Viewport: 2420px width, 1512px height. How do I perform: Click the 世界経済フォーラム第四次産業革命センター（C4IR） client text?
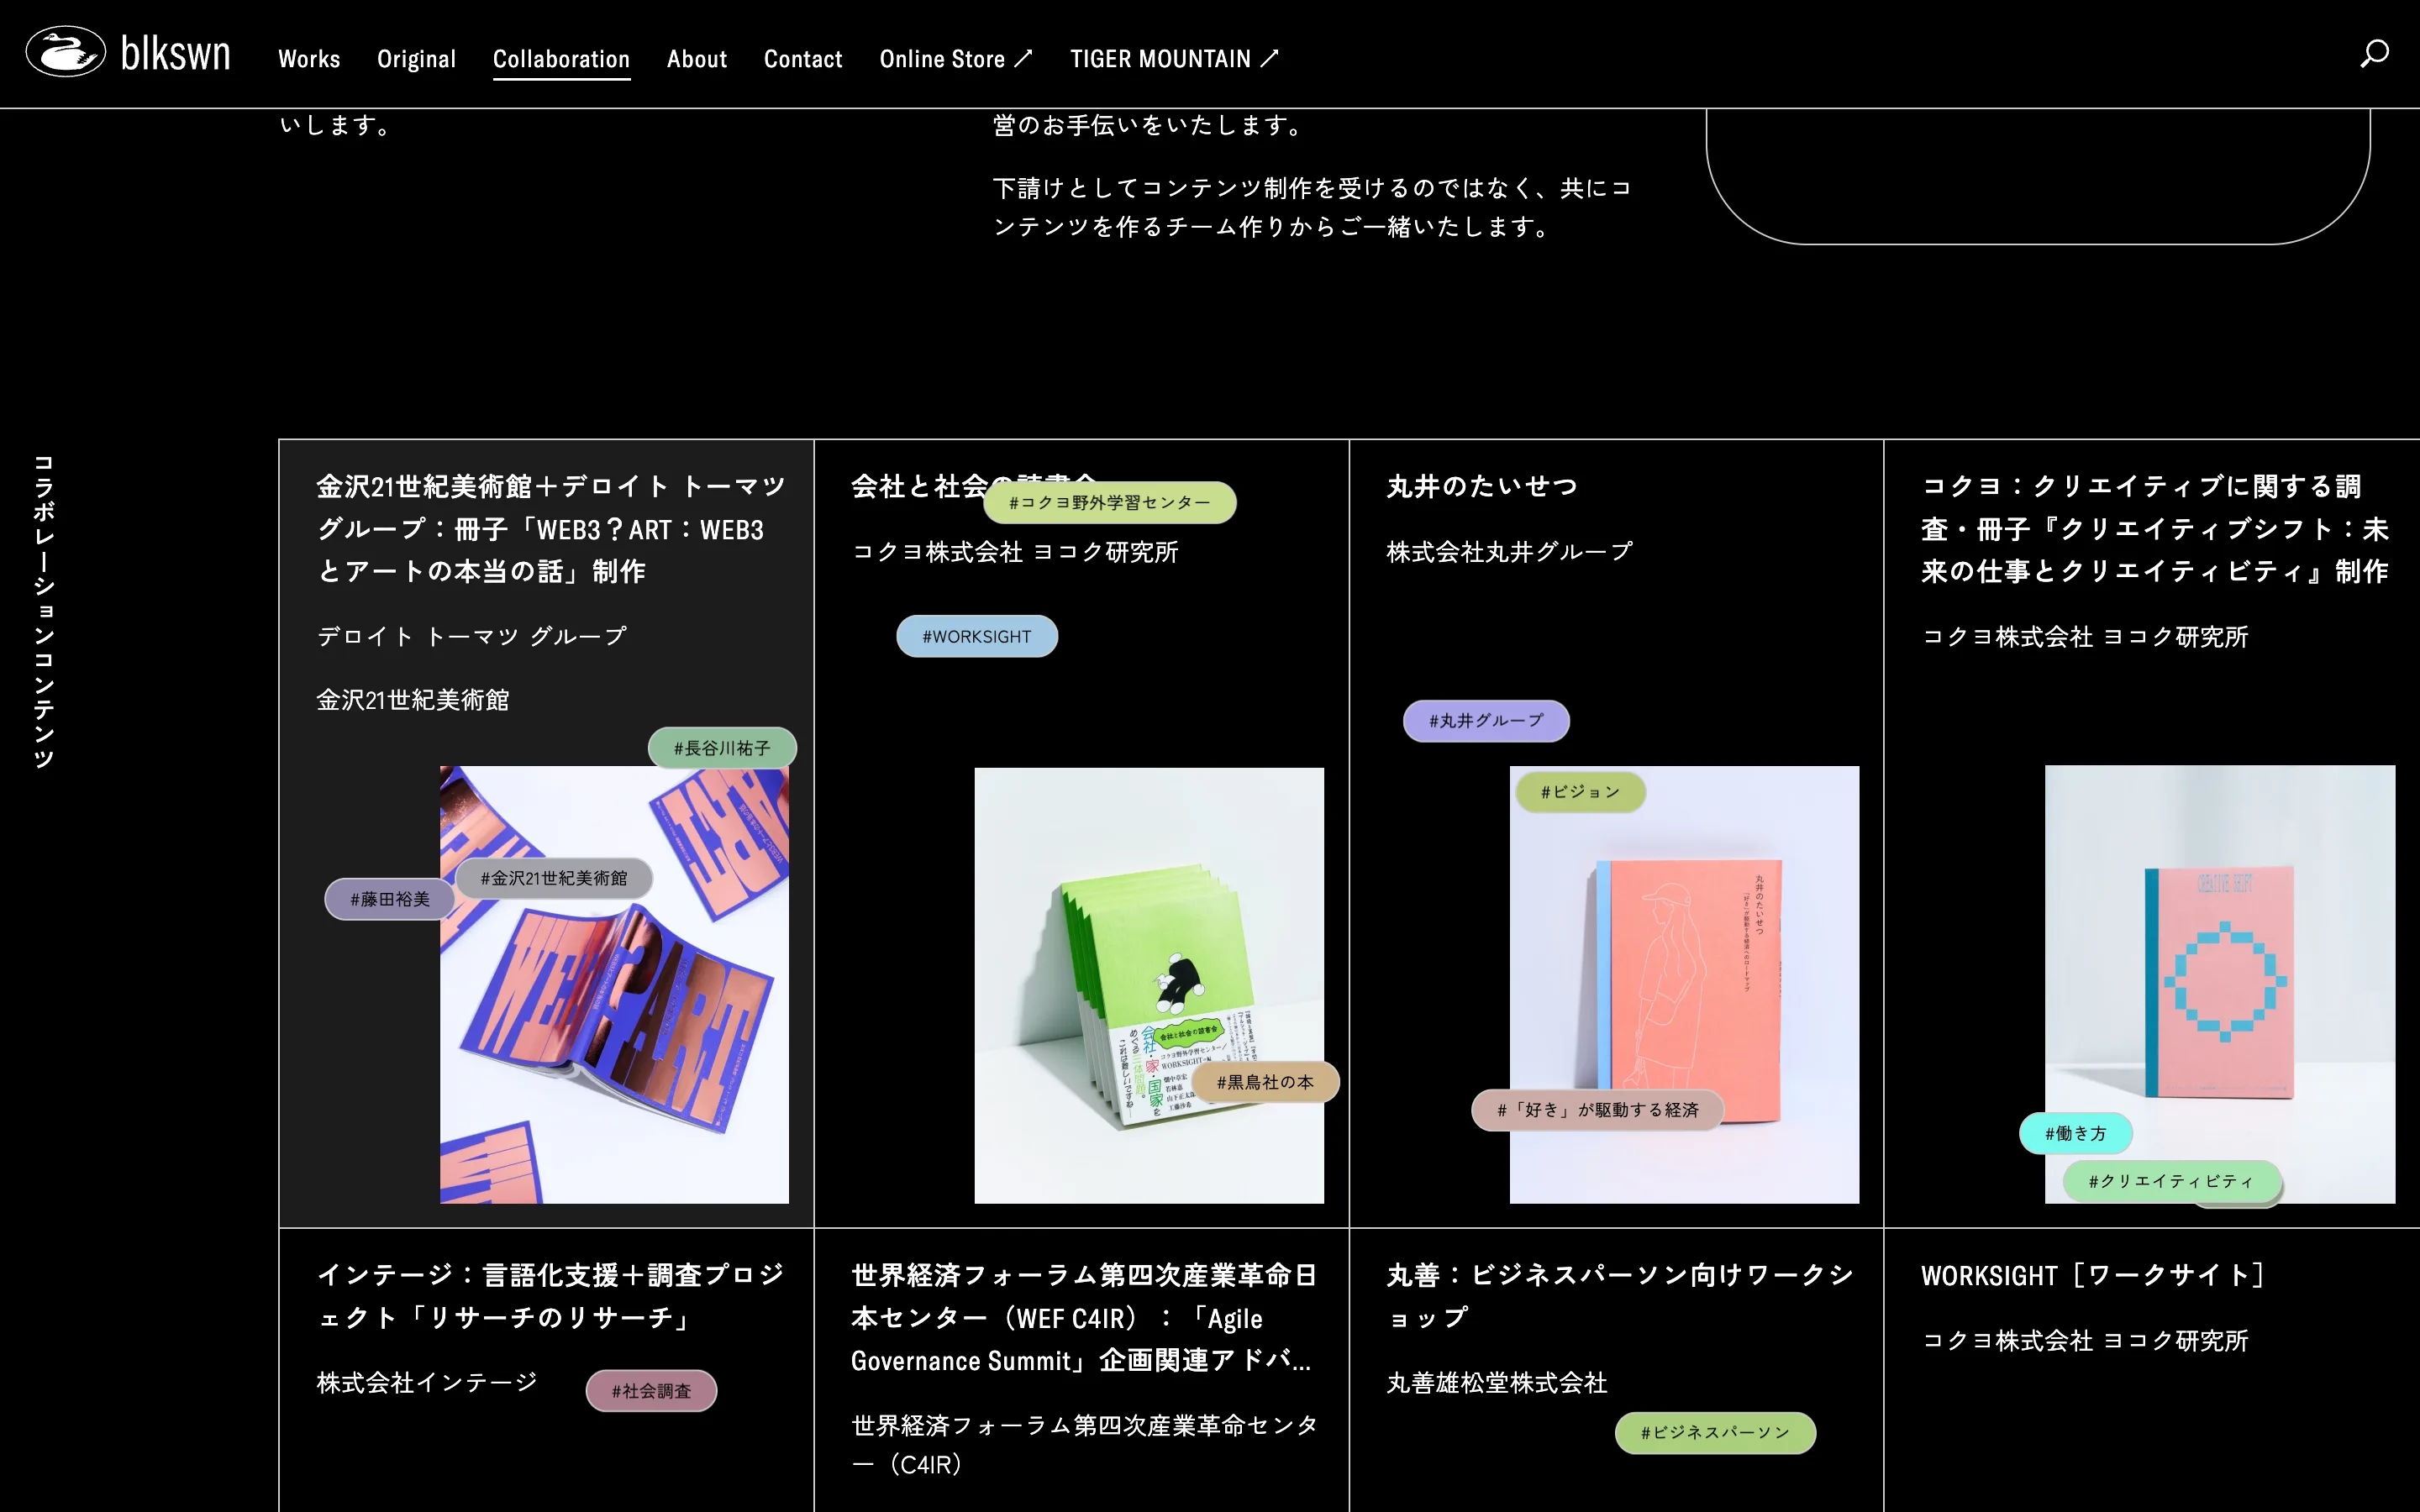click(x=1085, y=1445)
